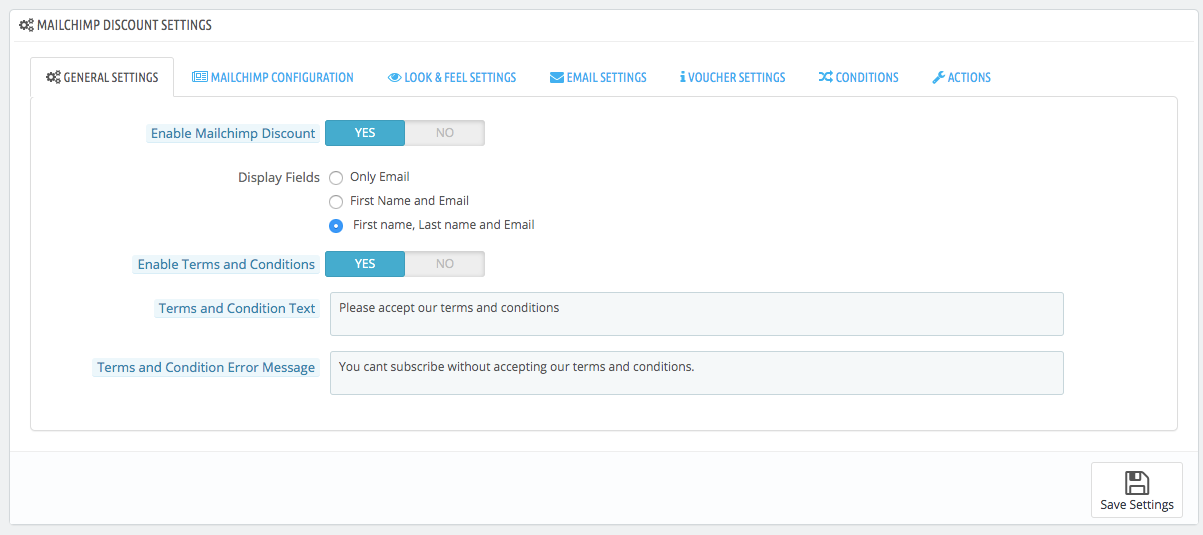
Task: Click the eye icon on Look & Feel tab
Action: (x=394, y=77)
